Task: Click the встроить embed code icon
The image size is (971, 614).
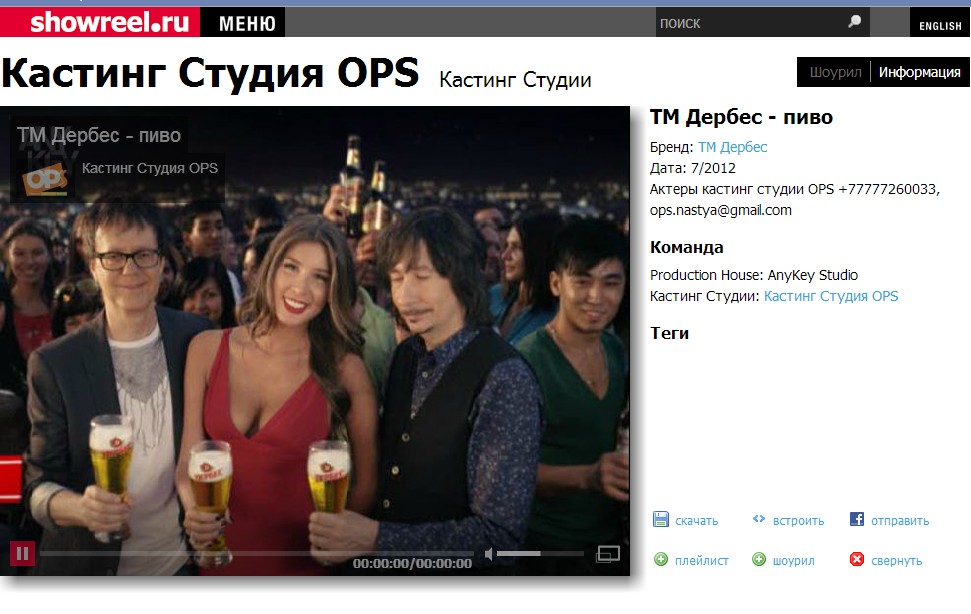Action: click(x=759, y=519)
